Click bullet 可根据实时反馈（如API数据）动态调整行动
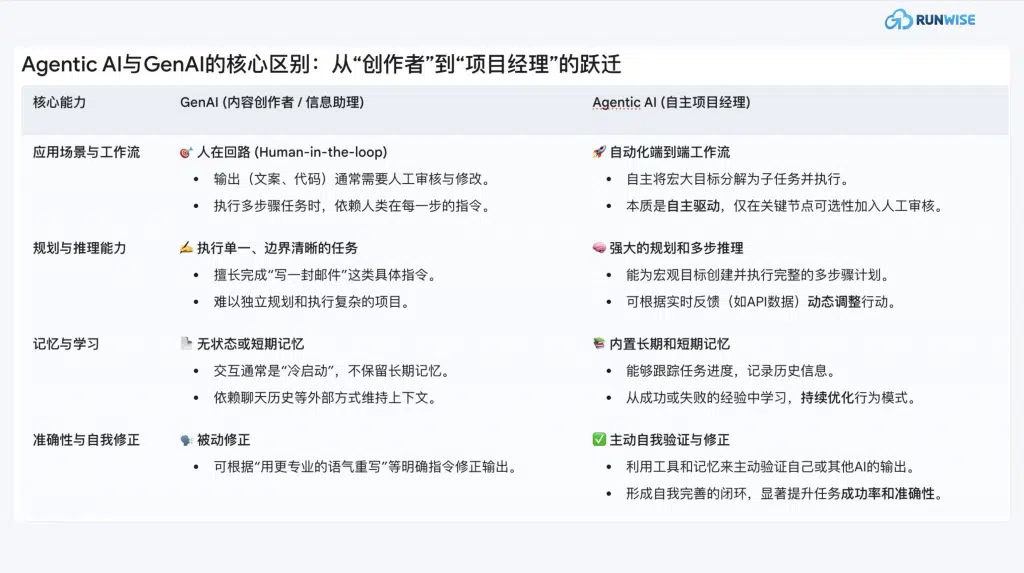Screen dimensions: 1024x573 point(763,301)
